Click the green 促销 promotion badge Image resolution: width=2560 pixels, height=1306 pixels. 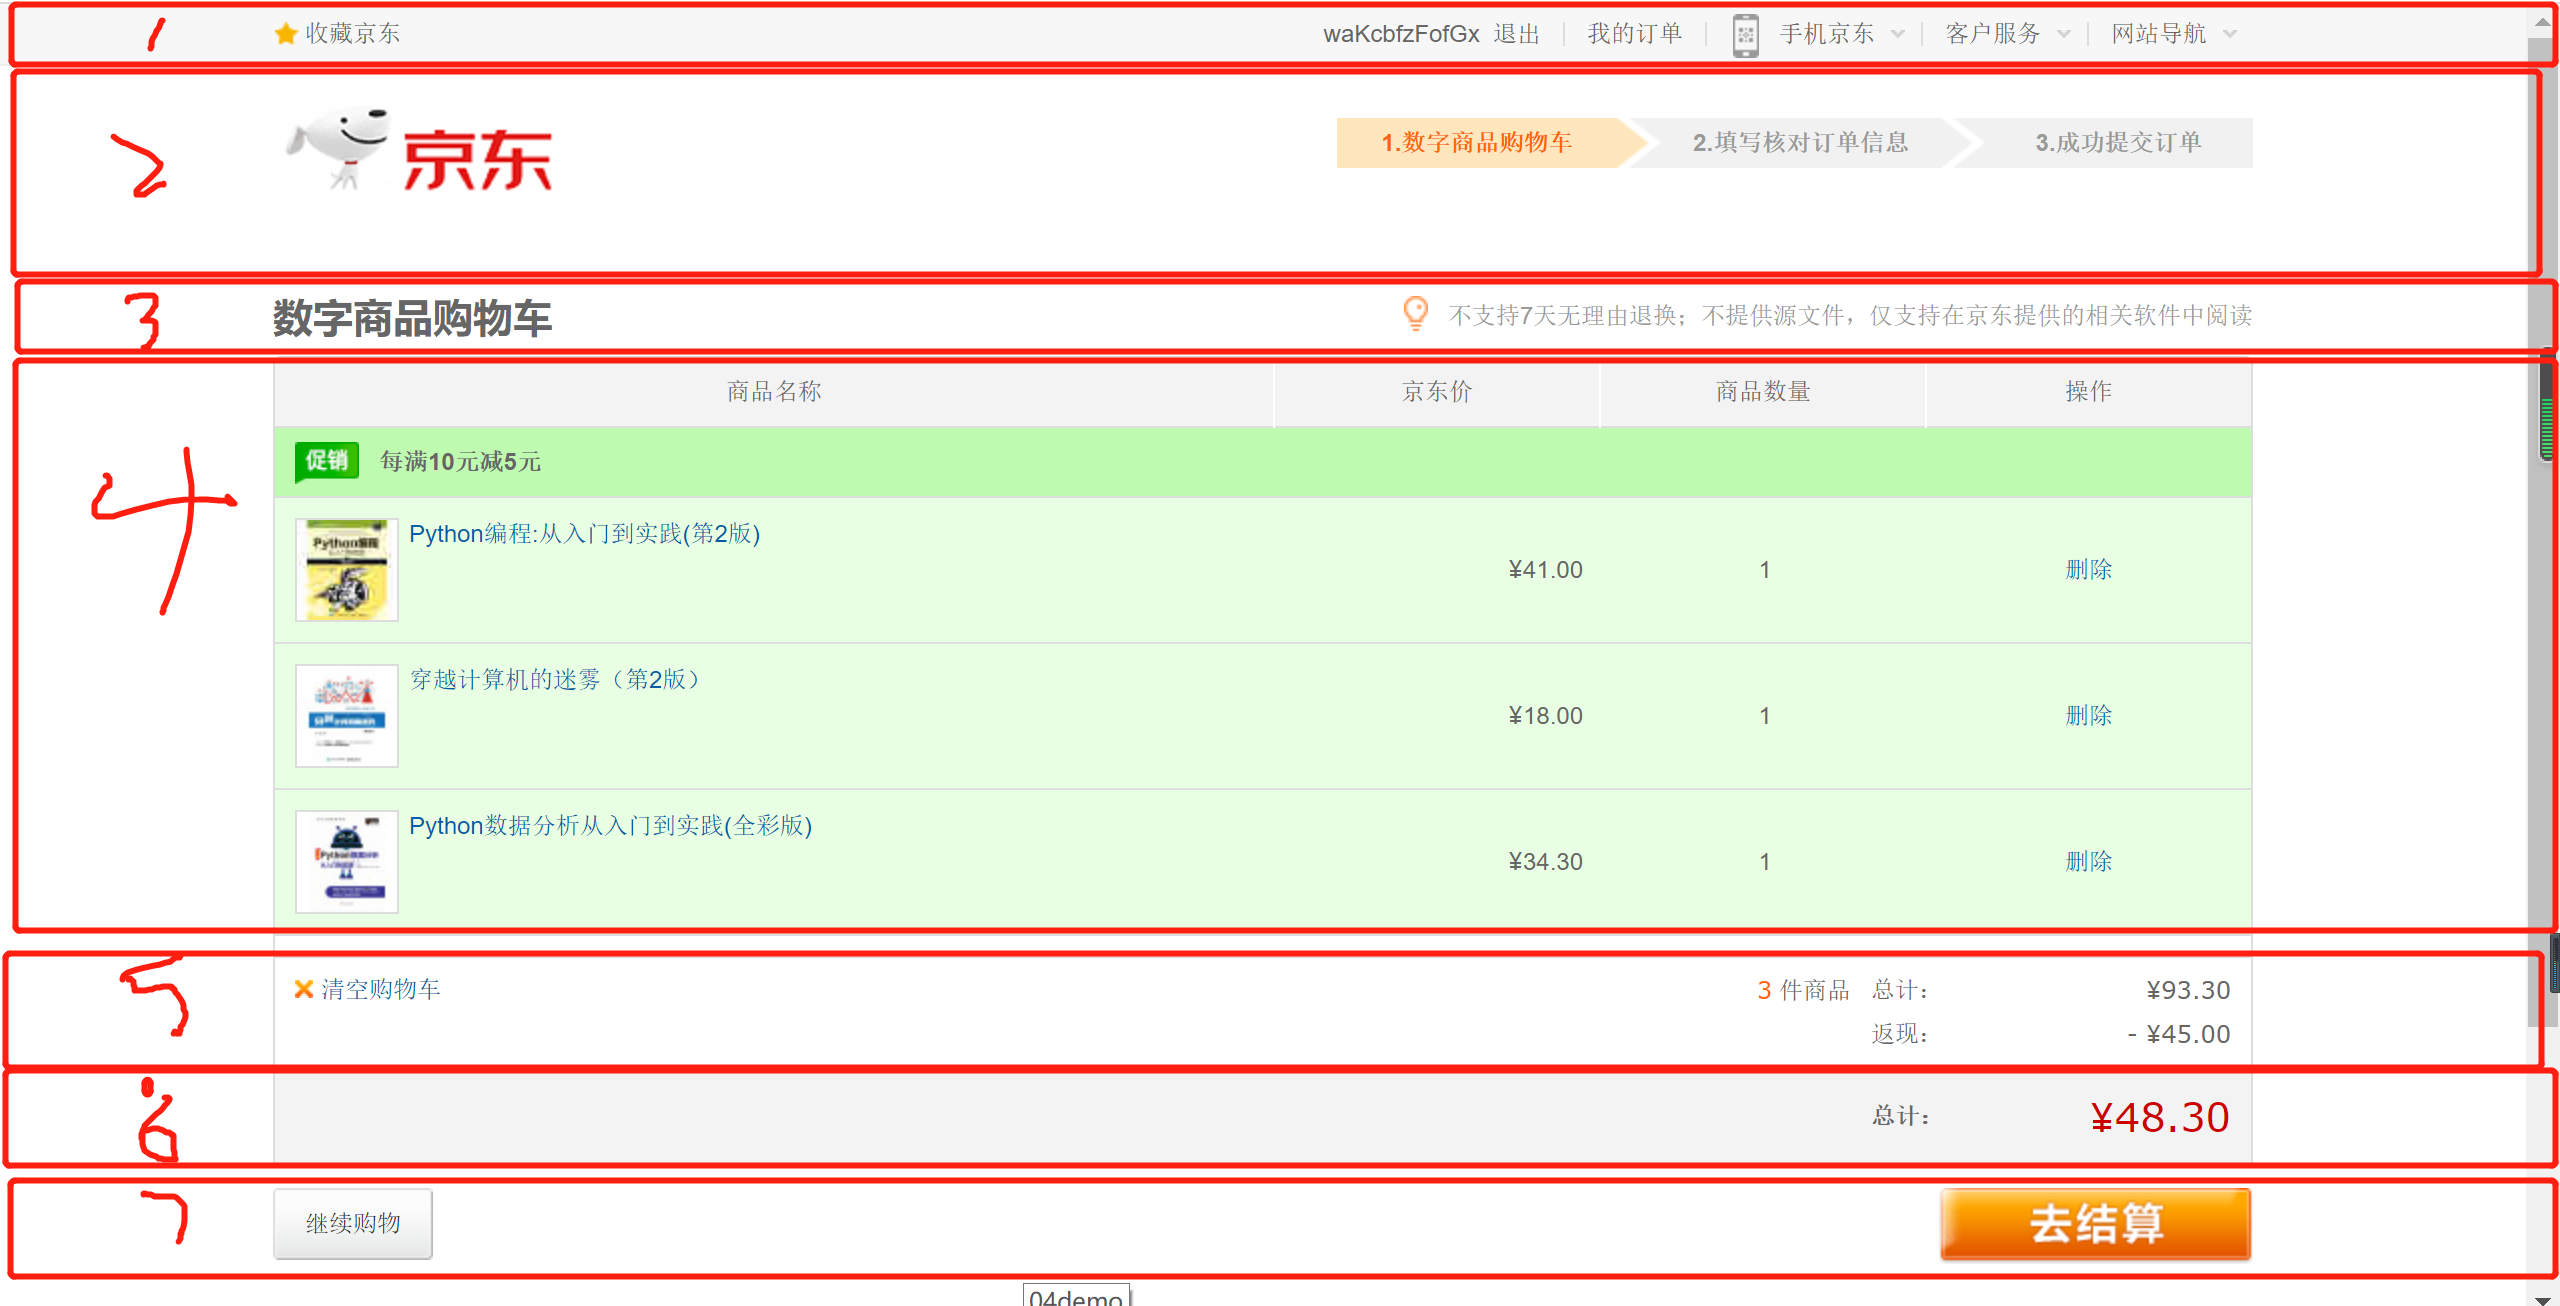click(x=327, y=461)
